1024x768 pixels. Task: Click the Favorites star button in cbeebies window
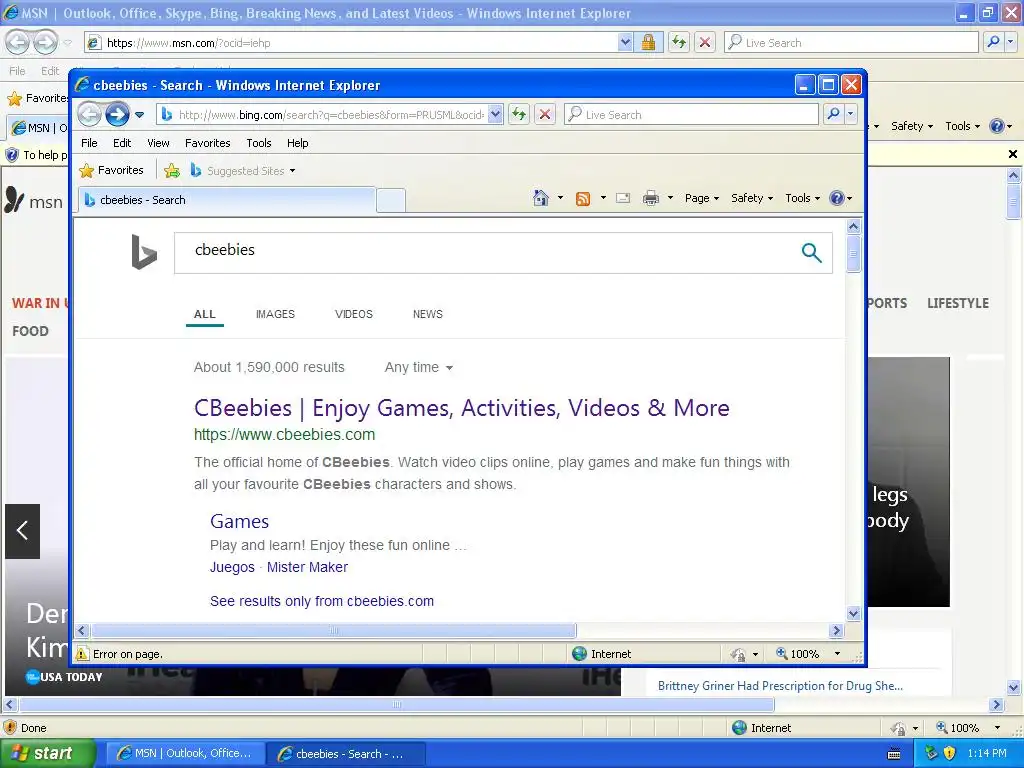[x=112, y=170]
